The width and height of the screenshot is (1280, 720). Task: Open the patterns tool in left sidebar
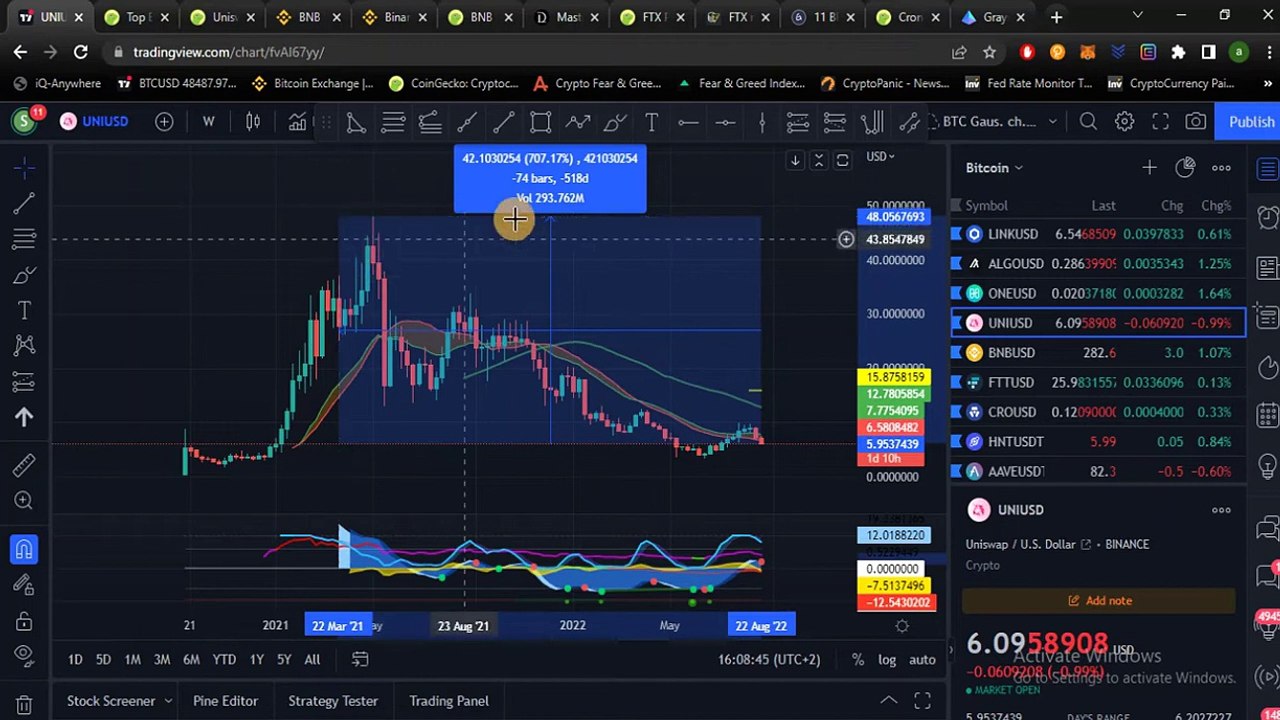coord(24,346)
